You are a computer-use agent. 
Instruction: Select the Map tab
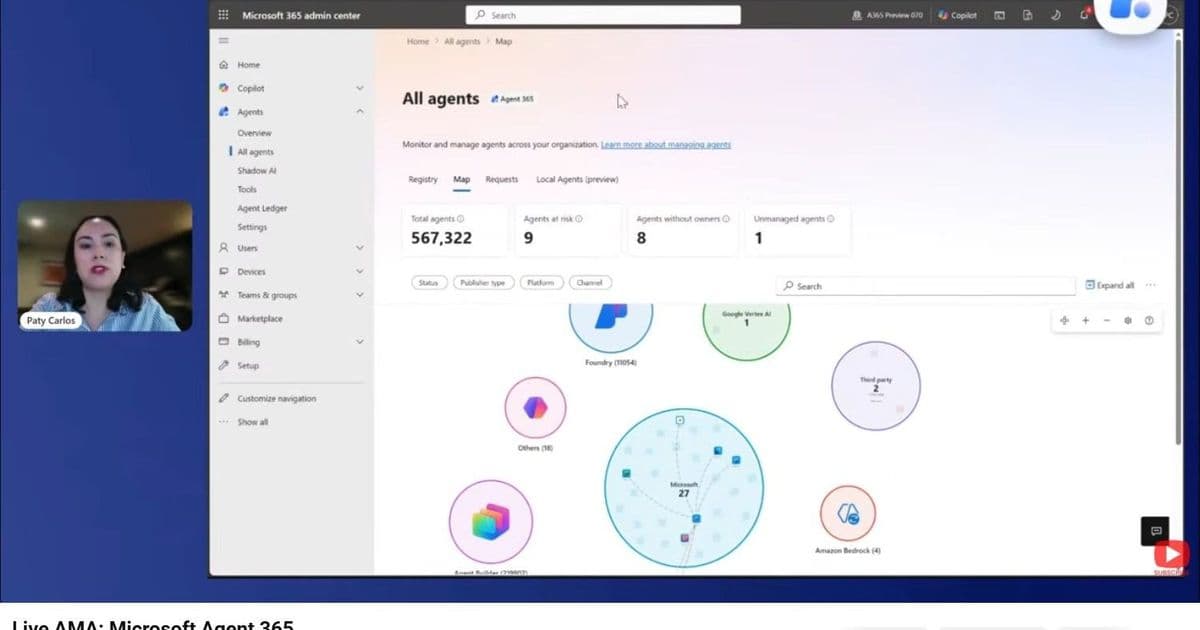tap(462, 180)
